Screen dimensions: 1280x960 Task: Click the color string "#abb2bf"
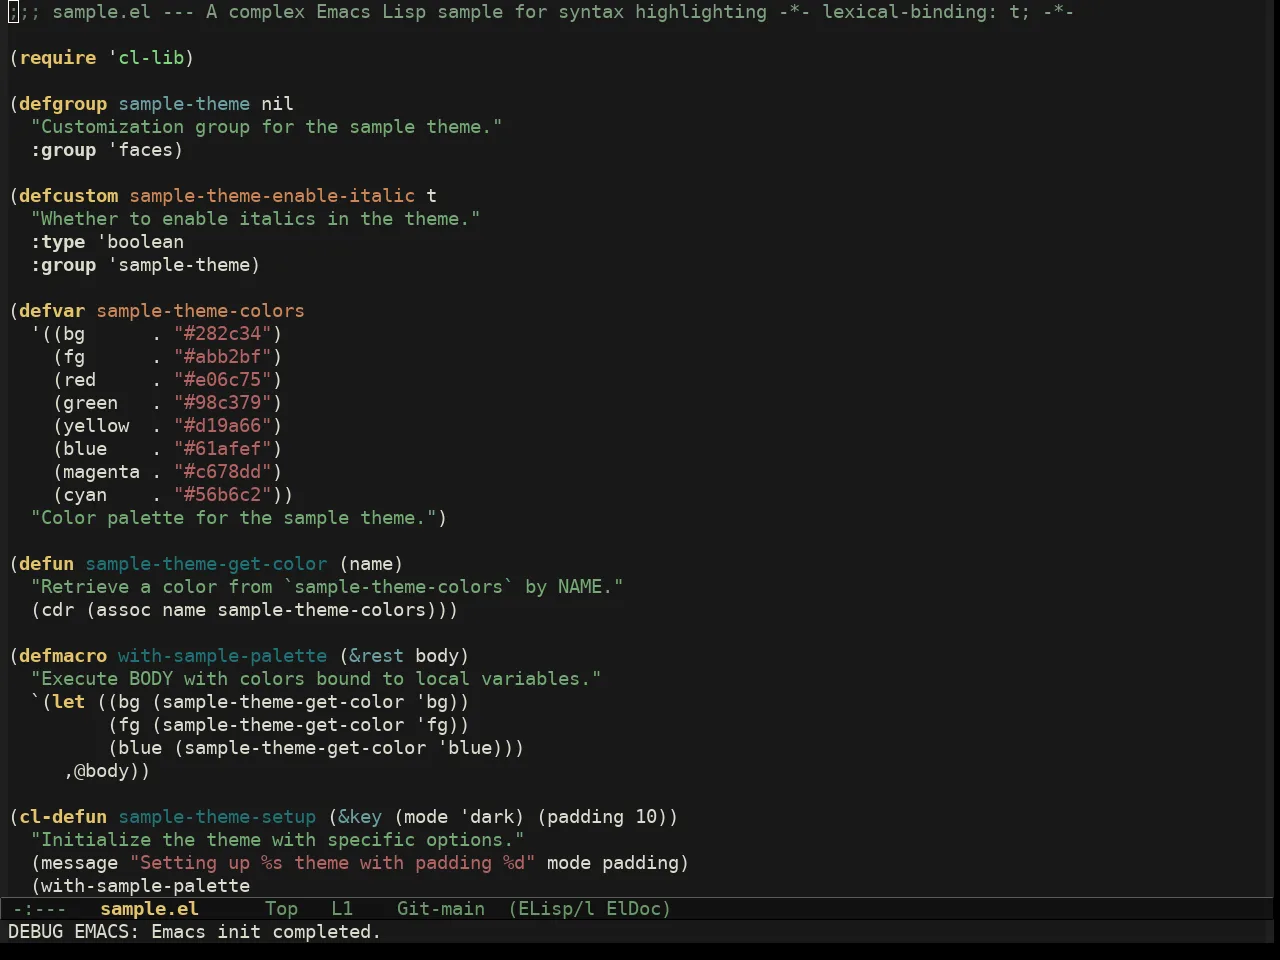click(222, 356)
